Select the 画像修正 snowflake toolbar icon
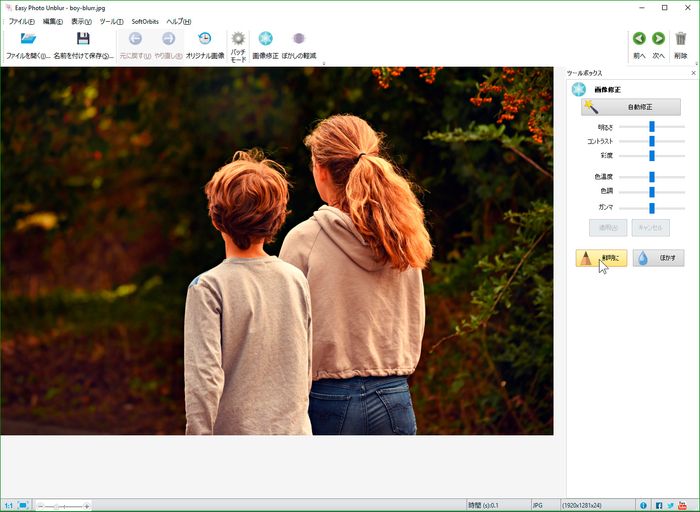Screen dimensions: 700x512 [266, 39]
